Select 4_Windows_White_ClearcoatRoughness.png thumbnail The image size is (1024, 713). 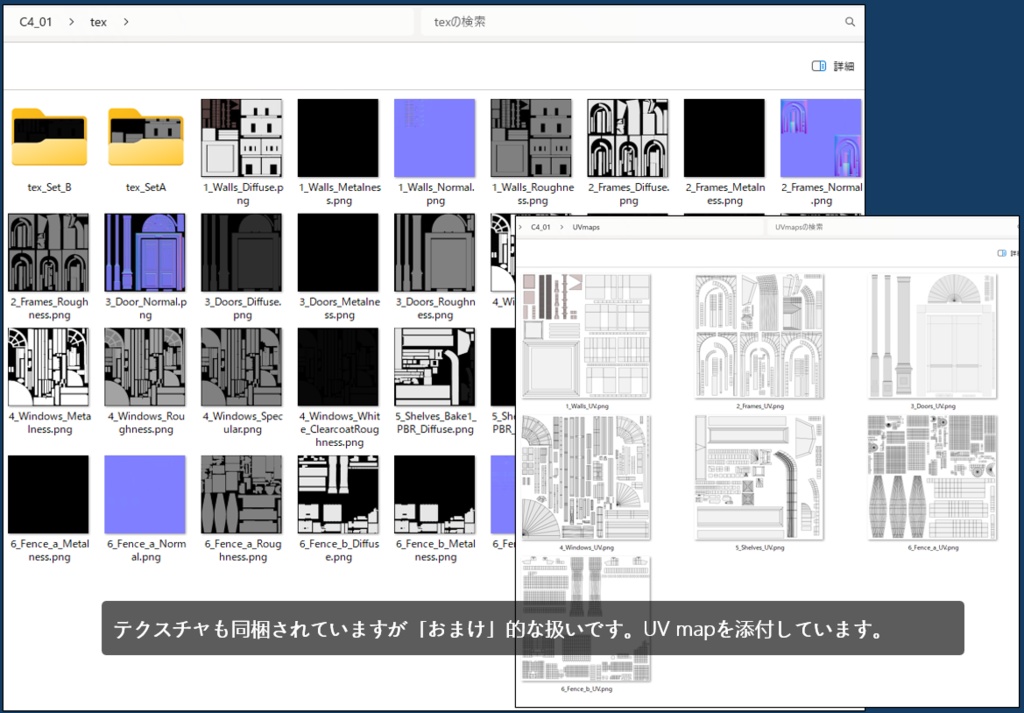click(338, 367)
